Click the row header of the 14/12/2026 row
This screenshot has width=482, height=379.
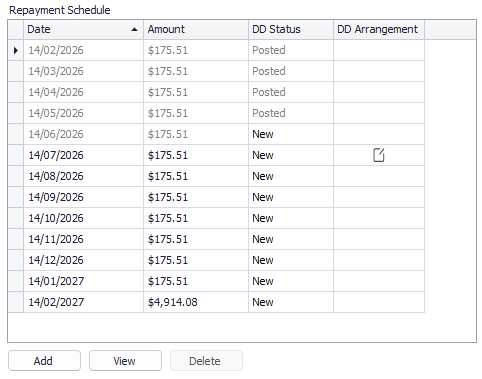(x=16, y=260)
